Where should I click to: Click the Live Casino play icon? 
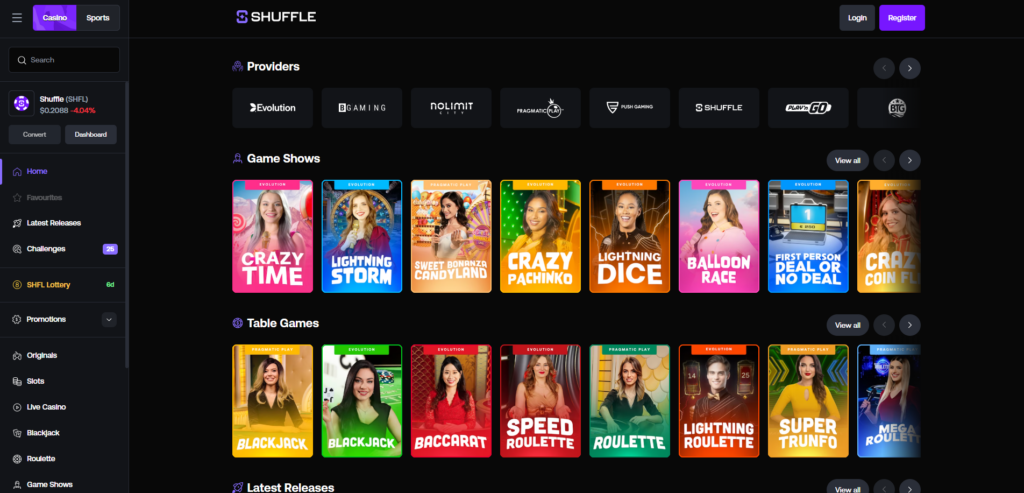[17, 407]
